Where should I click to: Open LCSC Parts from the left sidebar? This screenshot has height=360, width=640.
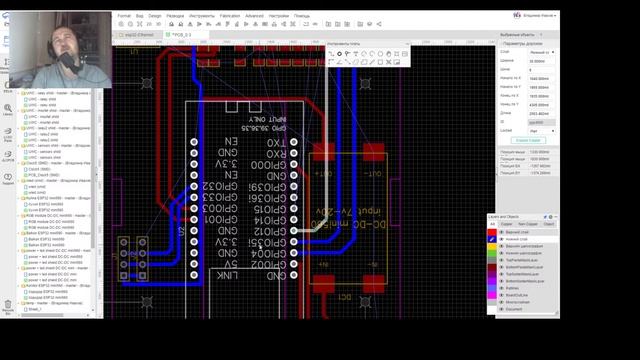8,134
